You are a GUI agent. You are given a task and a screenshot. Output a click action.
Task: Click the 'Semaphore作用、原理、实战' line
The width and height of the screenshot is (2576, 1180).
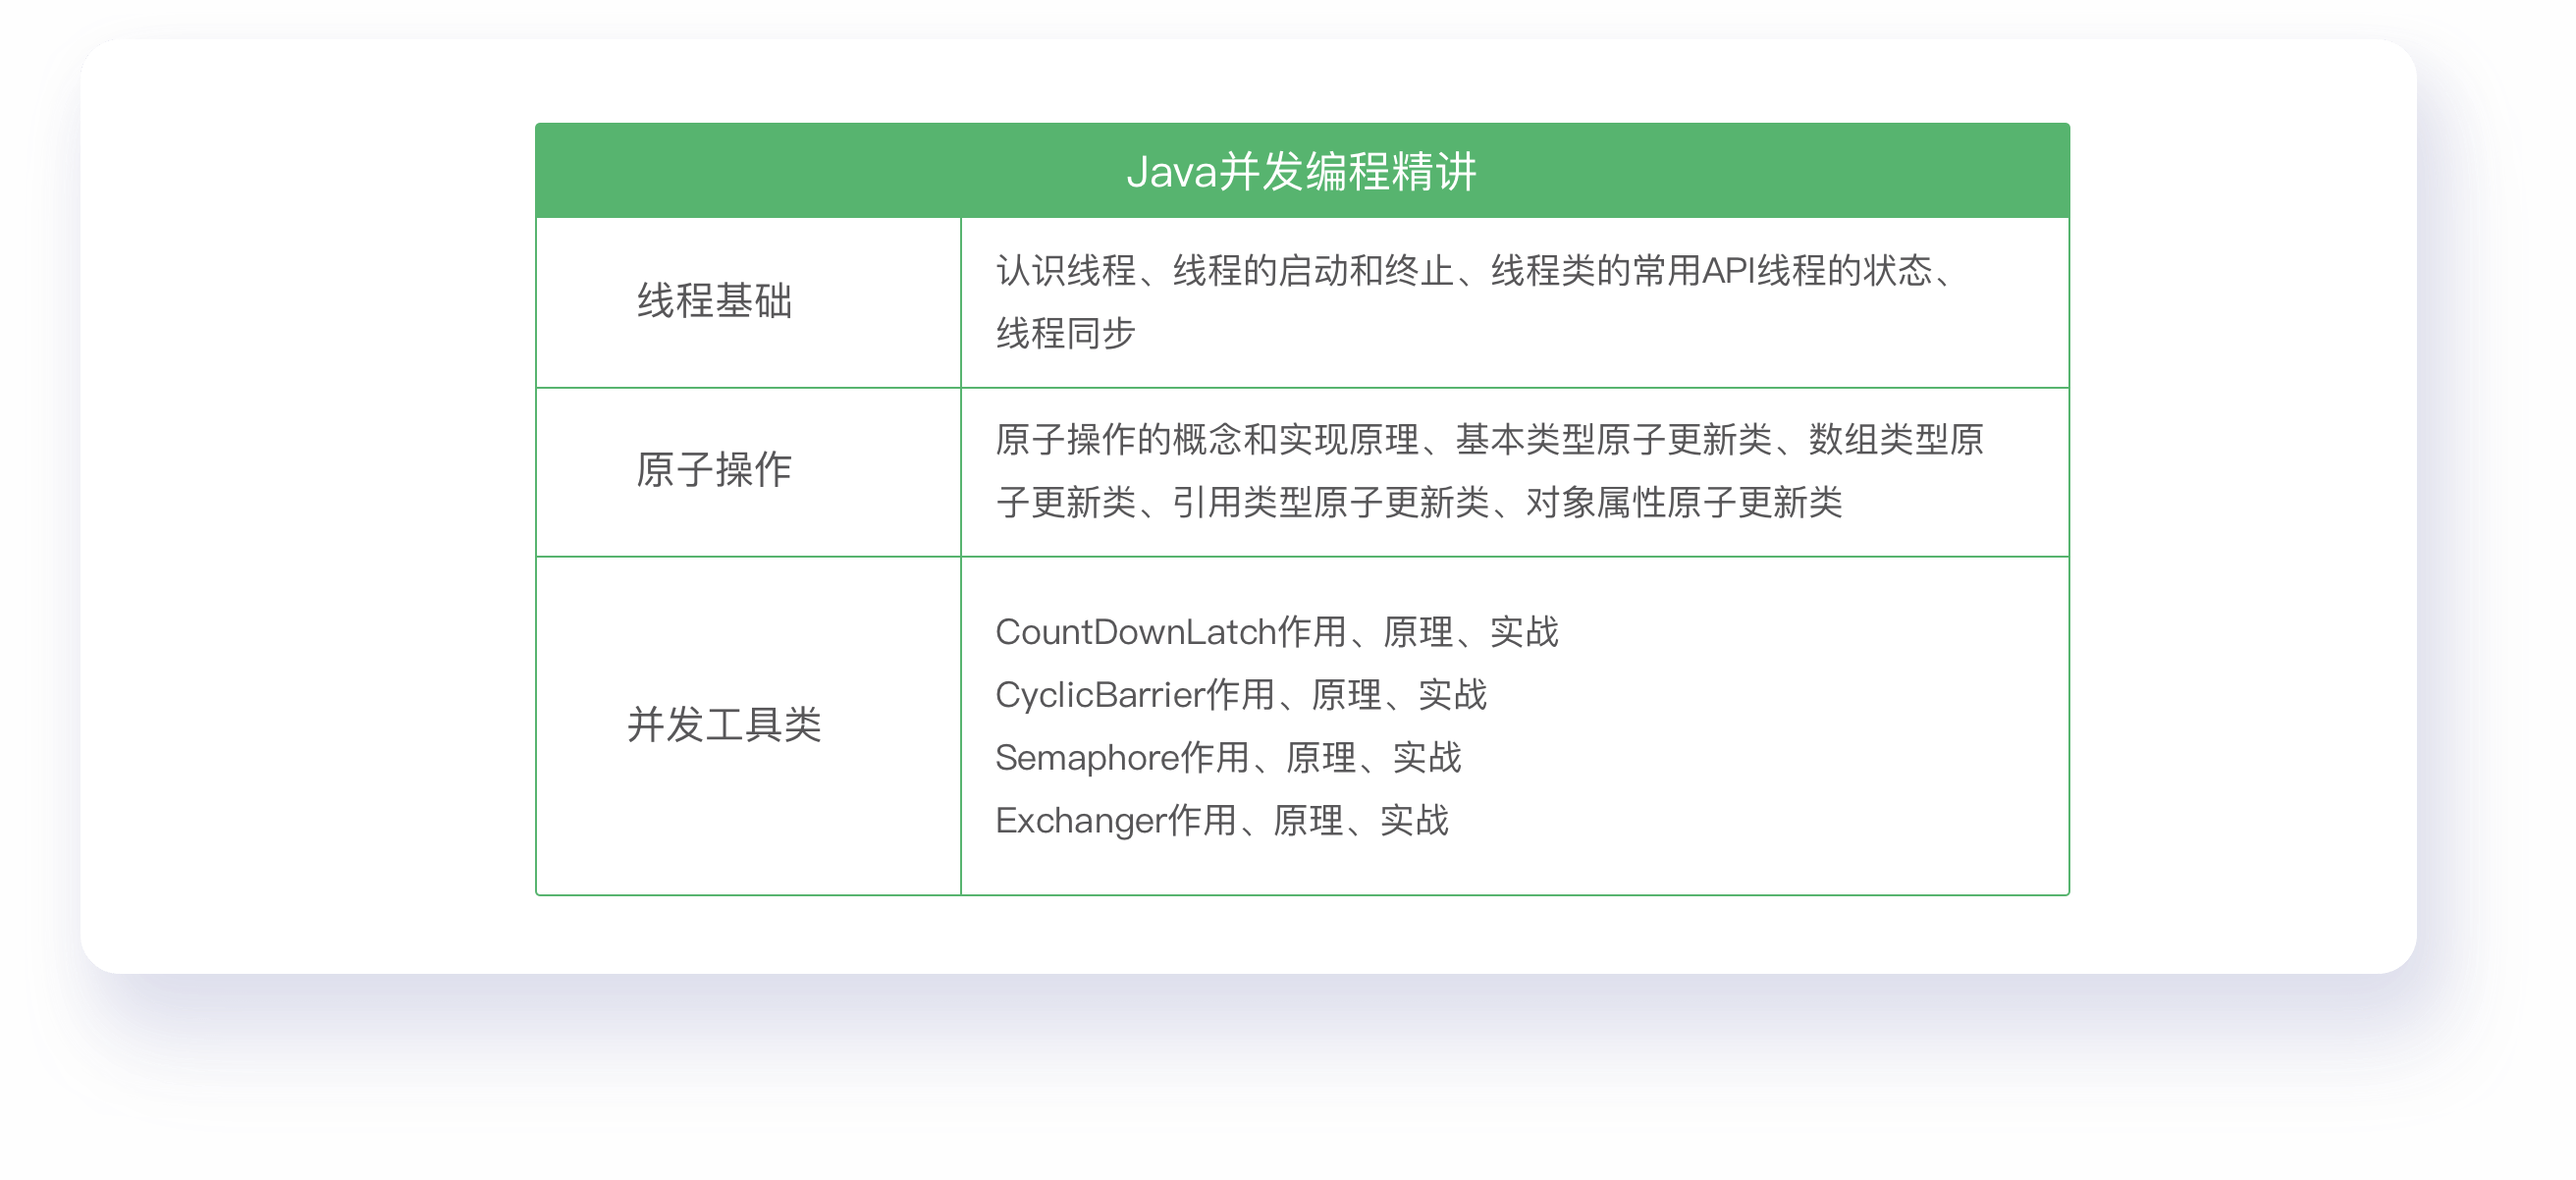(x=1228, y=758)
